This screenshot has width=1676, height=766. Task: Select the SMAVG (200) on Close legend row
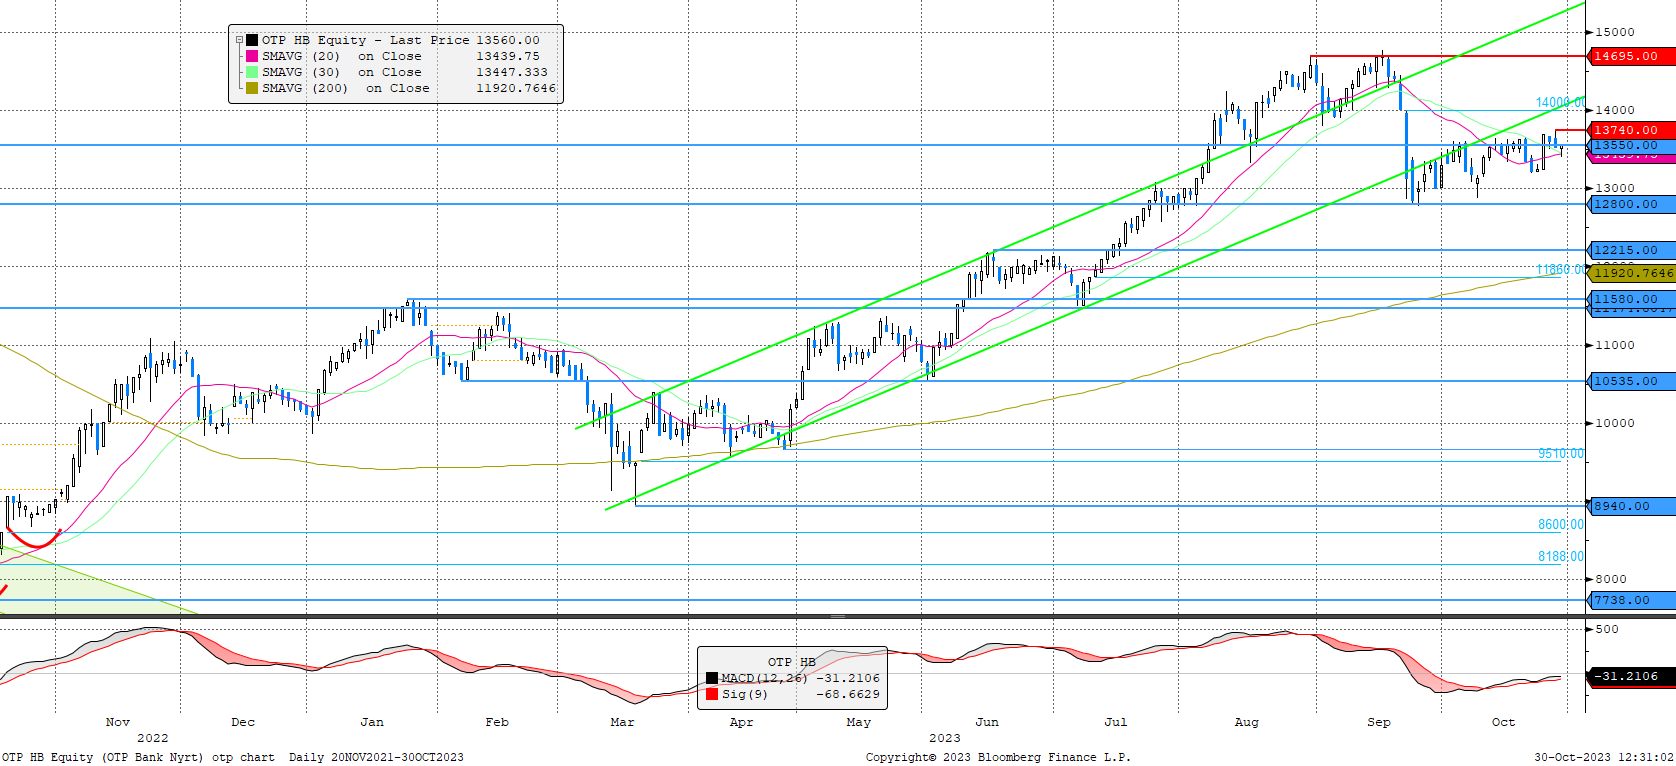[x=401, y=88]
